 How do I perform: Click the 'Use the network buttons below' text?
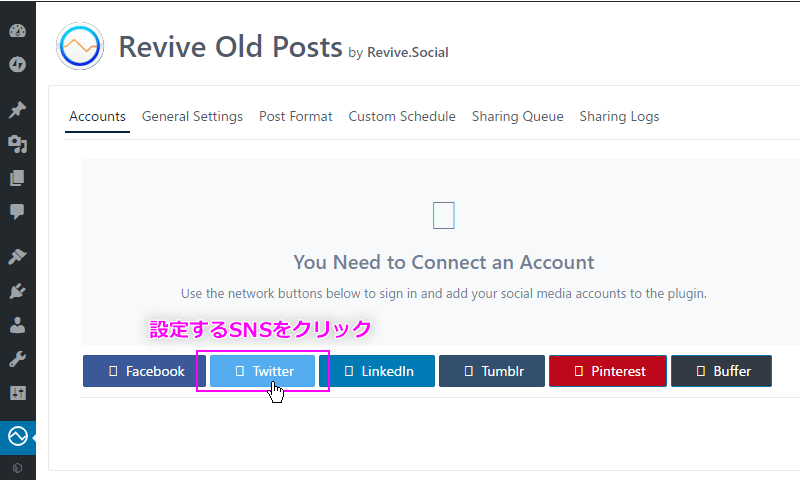[443, 294]
